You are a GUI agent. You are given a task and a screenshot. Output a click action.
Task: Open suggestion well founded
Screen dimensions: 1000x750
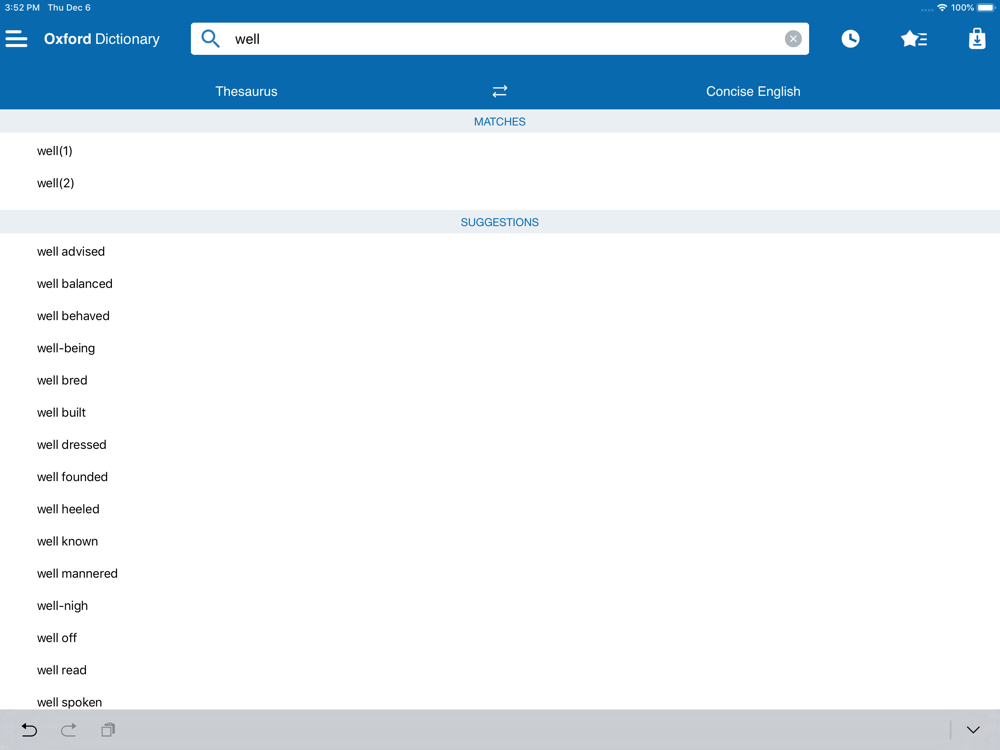pyautogui.click(x=500, y=477)
